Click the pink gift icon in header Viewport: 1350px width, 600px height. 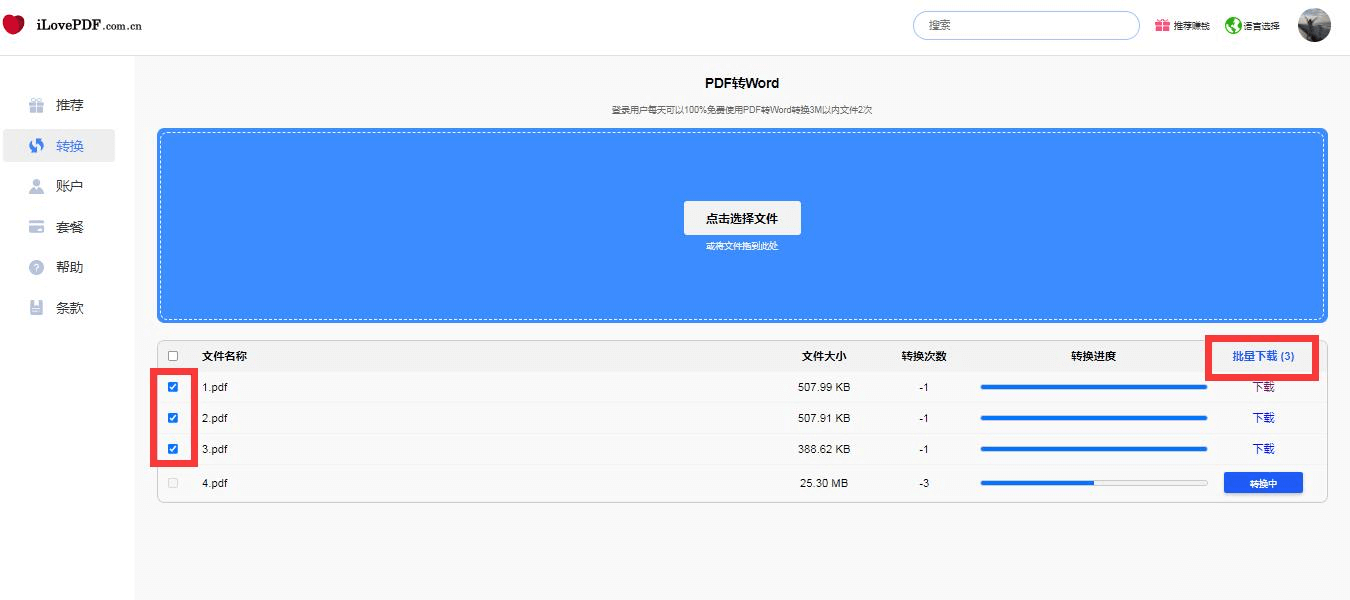1162,26
